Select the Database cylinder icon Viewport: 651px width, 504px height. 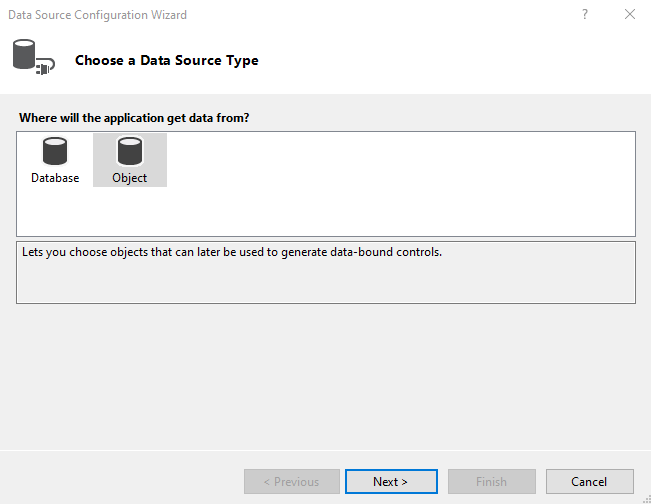pyautogui.click(x=55, y=151)
